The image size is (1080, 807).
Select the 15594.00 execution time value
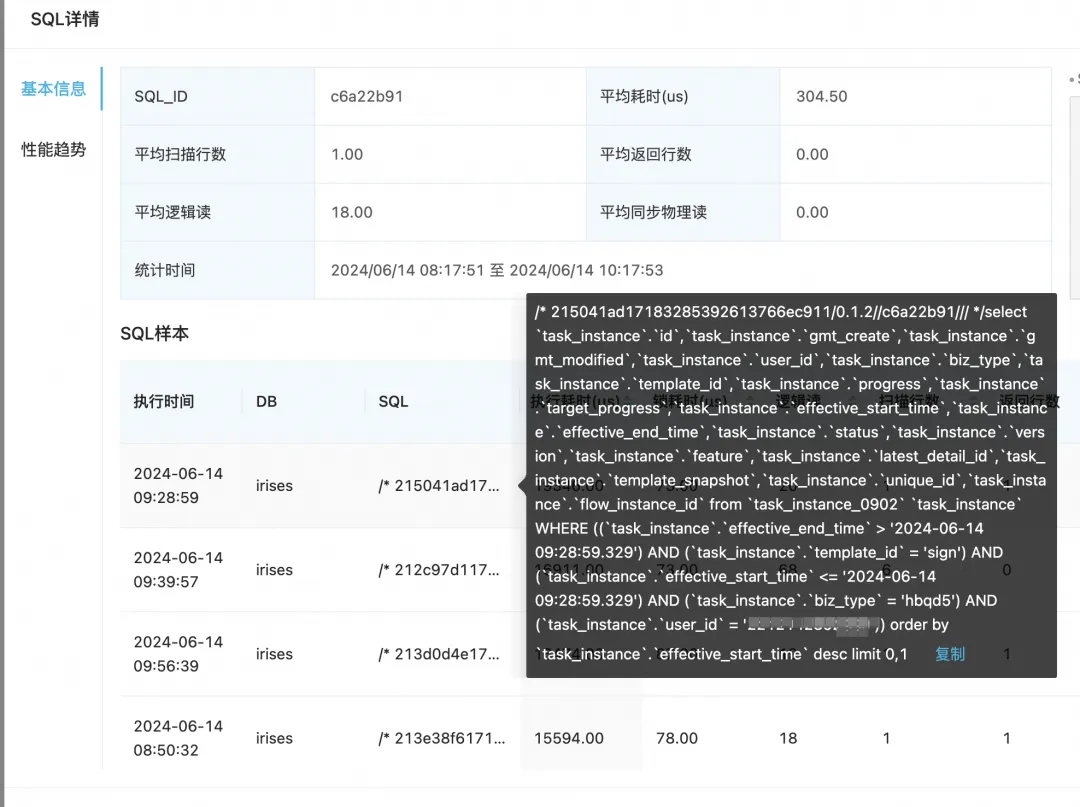[569, 738]
